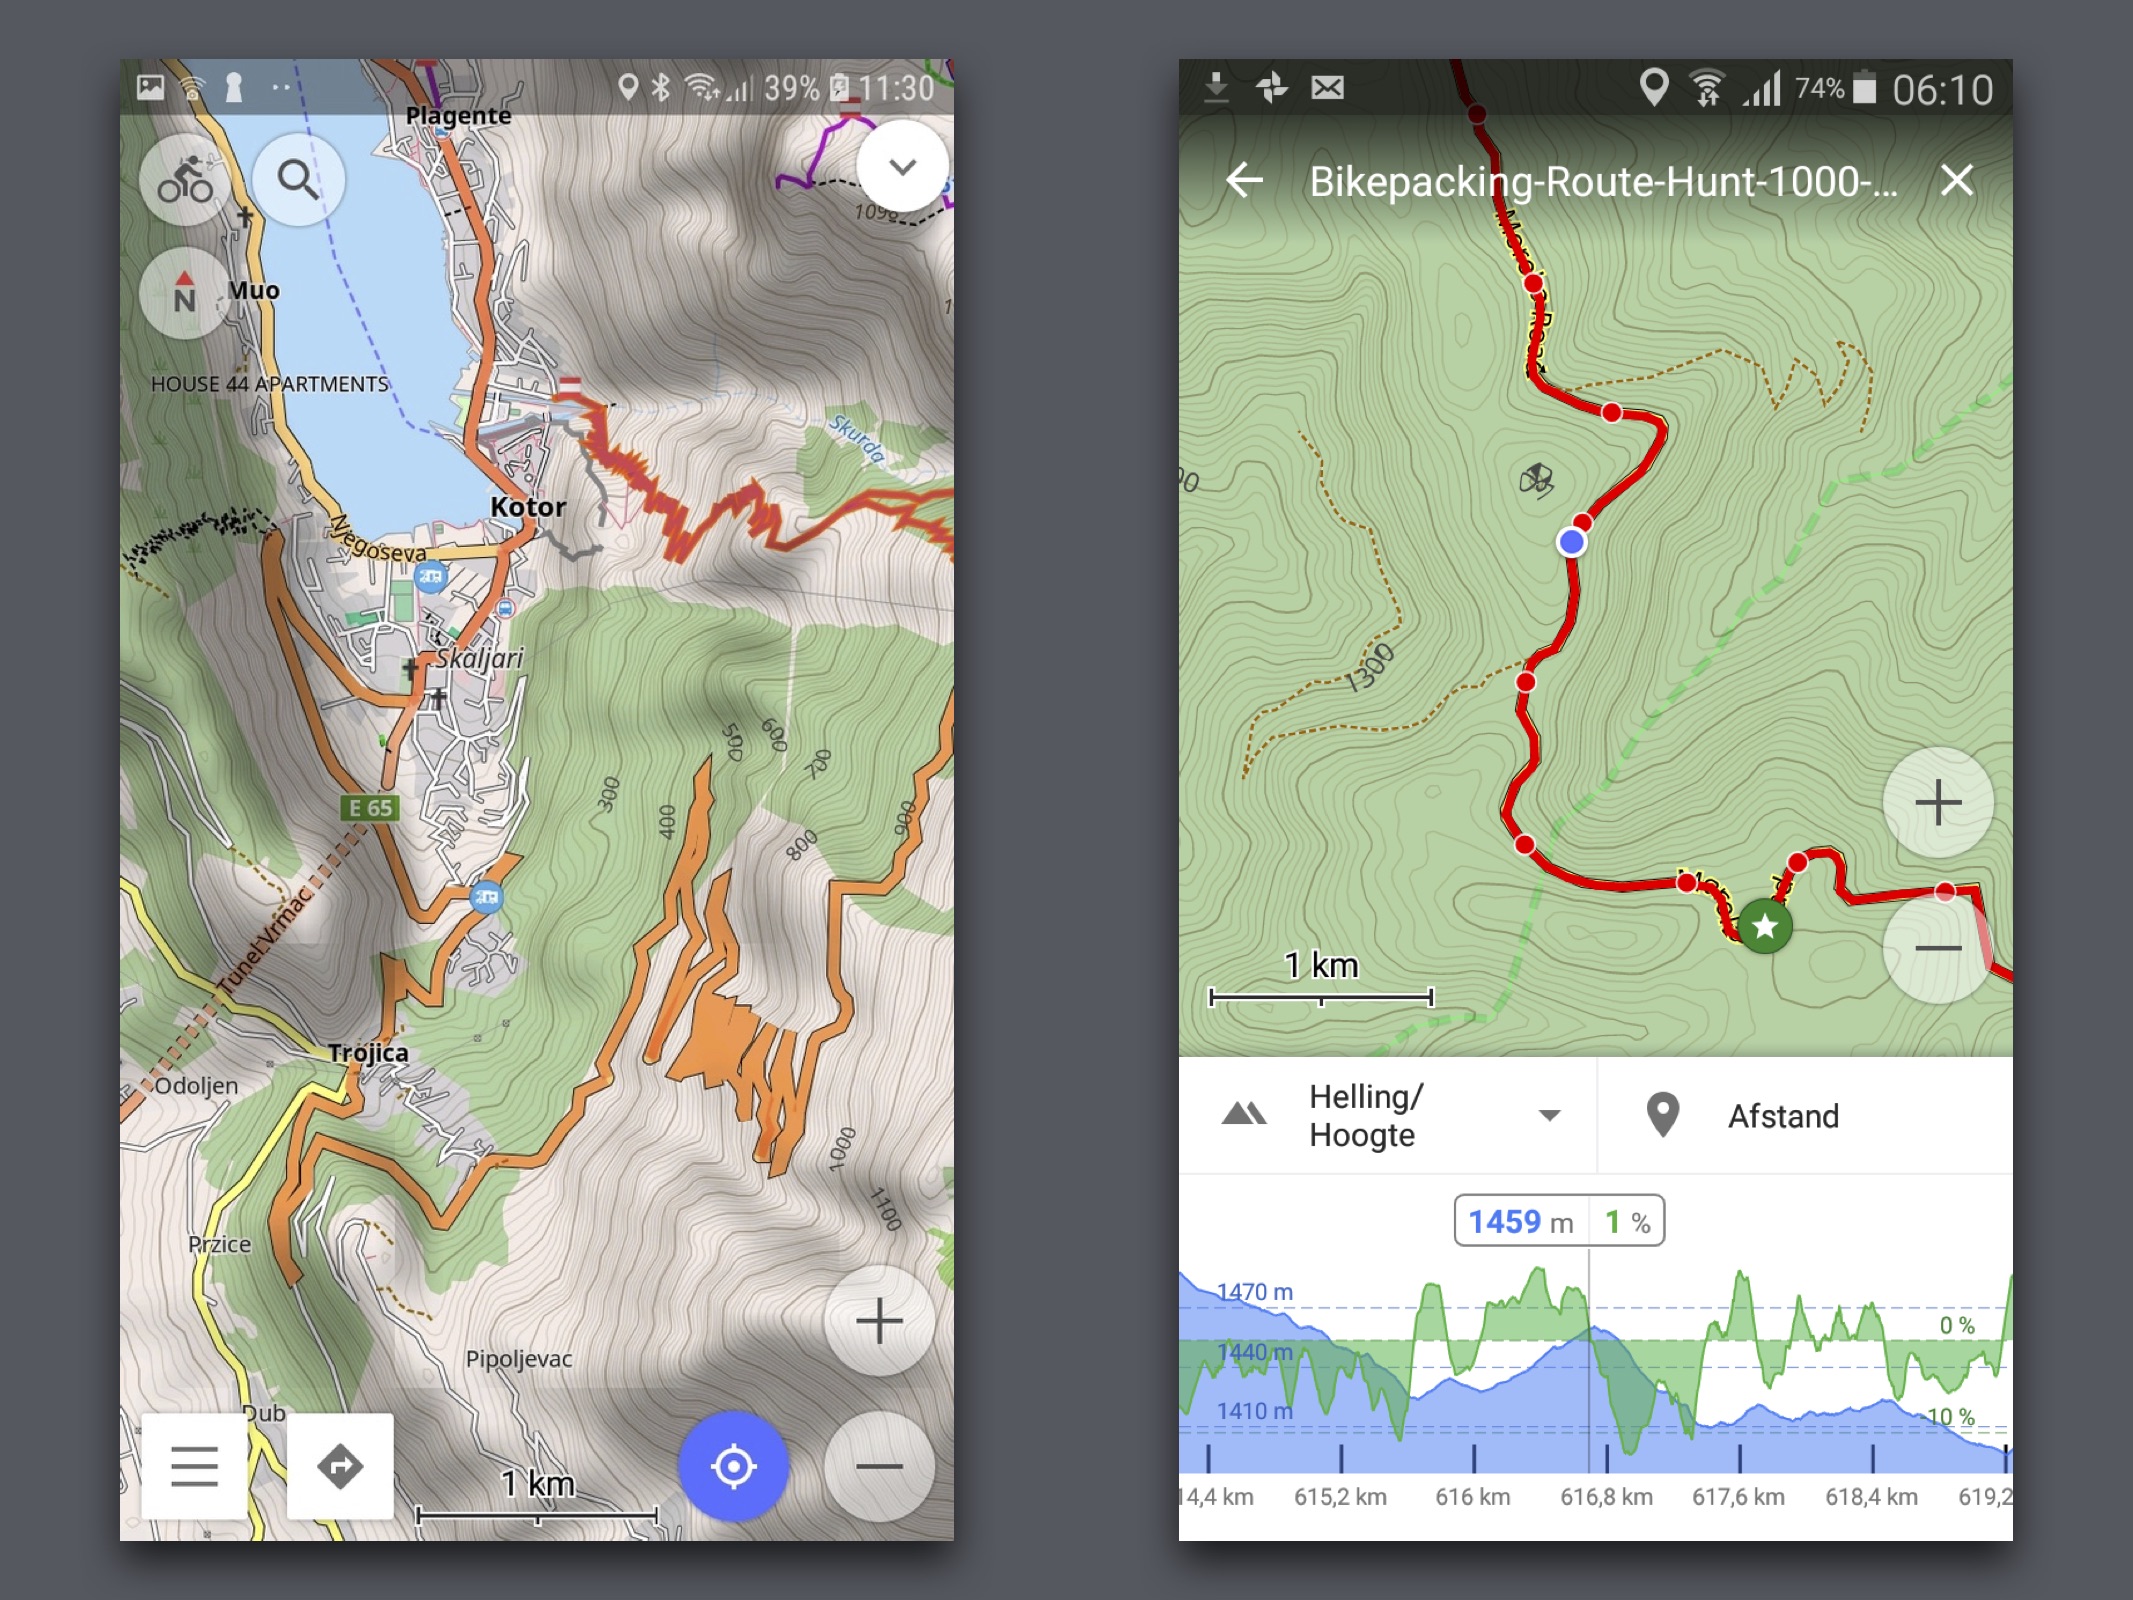Screen dimensions: 2133x1600
Task: Expand the top-right chevron widget panel
Action: pos(902,166)
